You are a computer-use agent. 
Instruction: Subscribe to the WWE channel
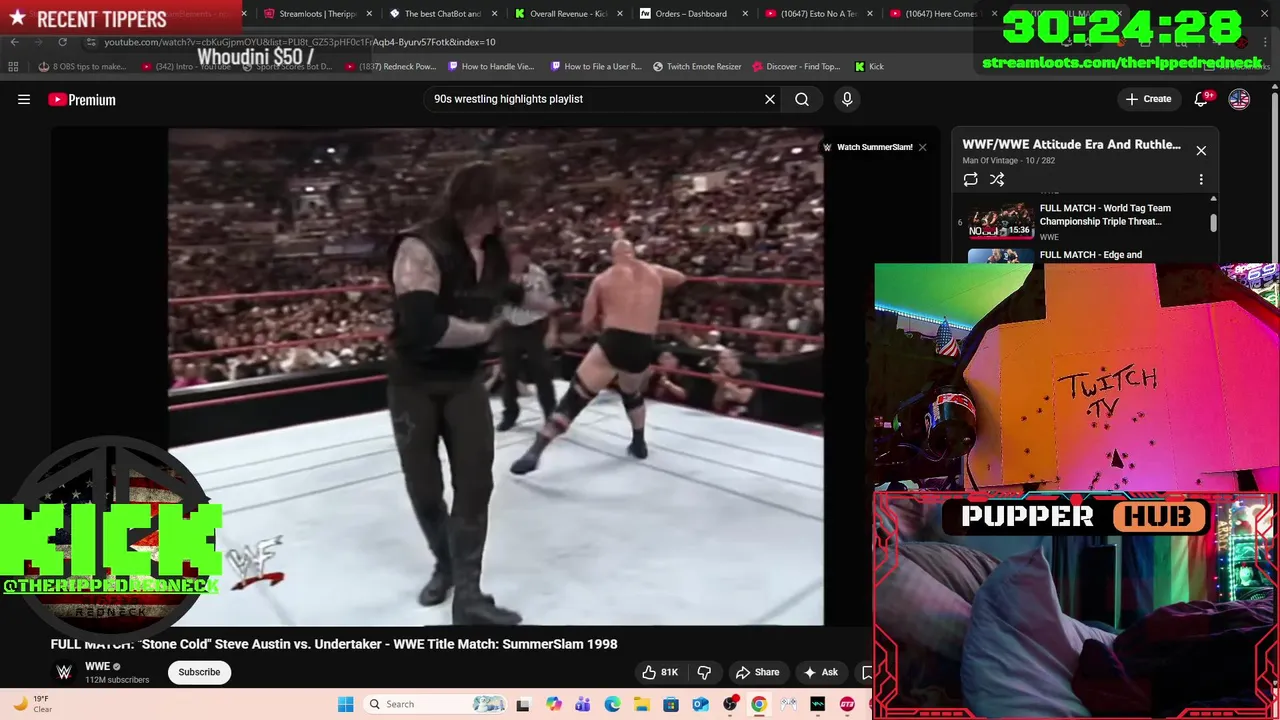[x=199, y=672]
